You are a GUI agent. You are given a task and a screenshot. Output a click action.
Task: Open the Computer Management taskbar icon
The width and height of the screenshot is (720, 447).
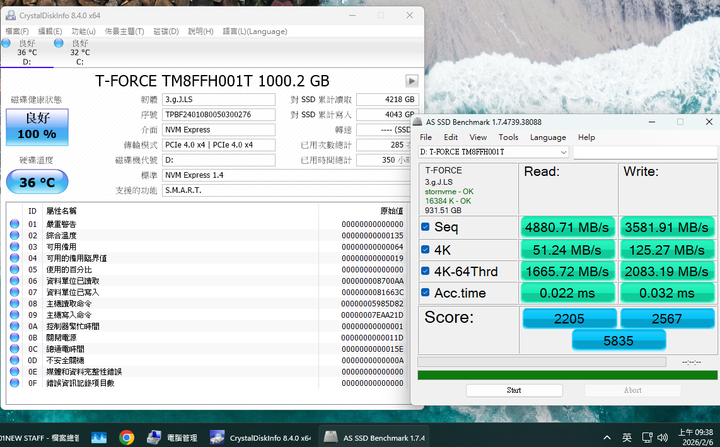click(154, 437)
